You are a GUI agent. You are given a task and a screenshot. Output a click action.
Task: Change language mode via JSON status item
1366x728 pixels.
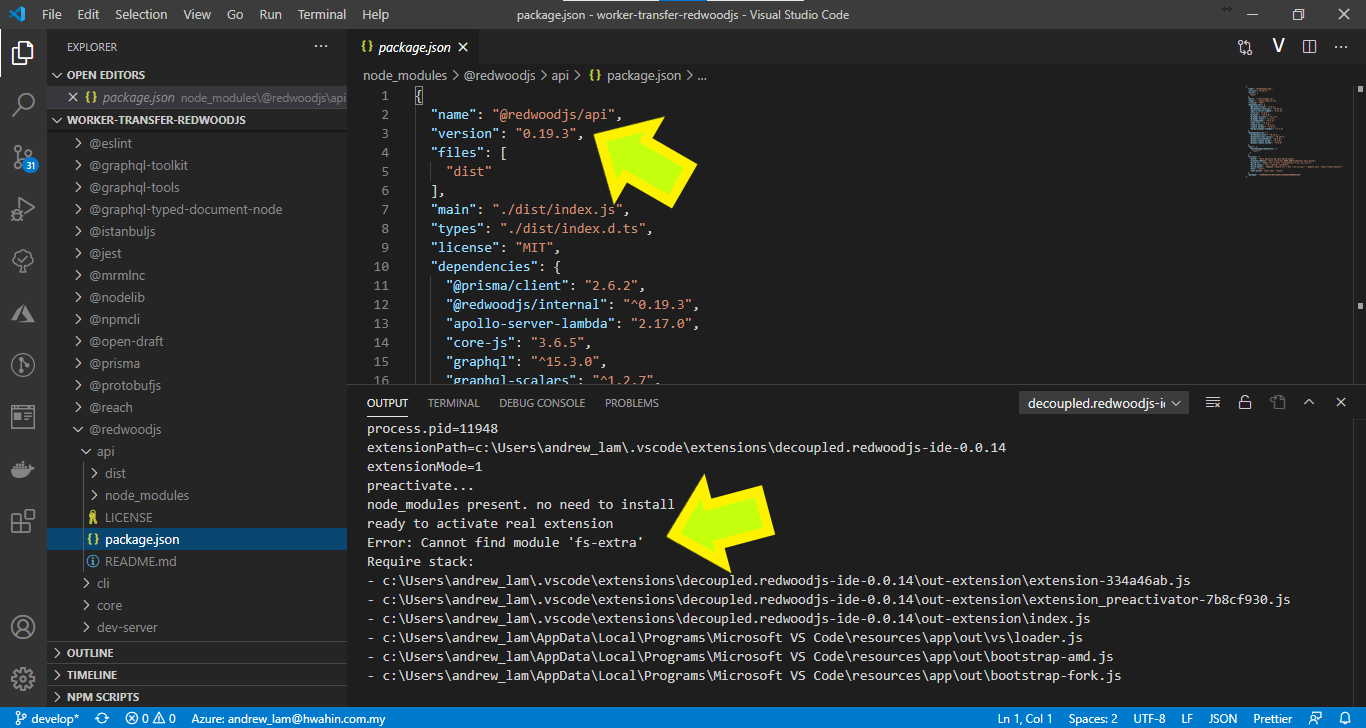pyautogui.click(x=1223, y=718)
